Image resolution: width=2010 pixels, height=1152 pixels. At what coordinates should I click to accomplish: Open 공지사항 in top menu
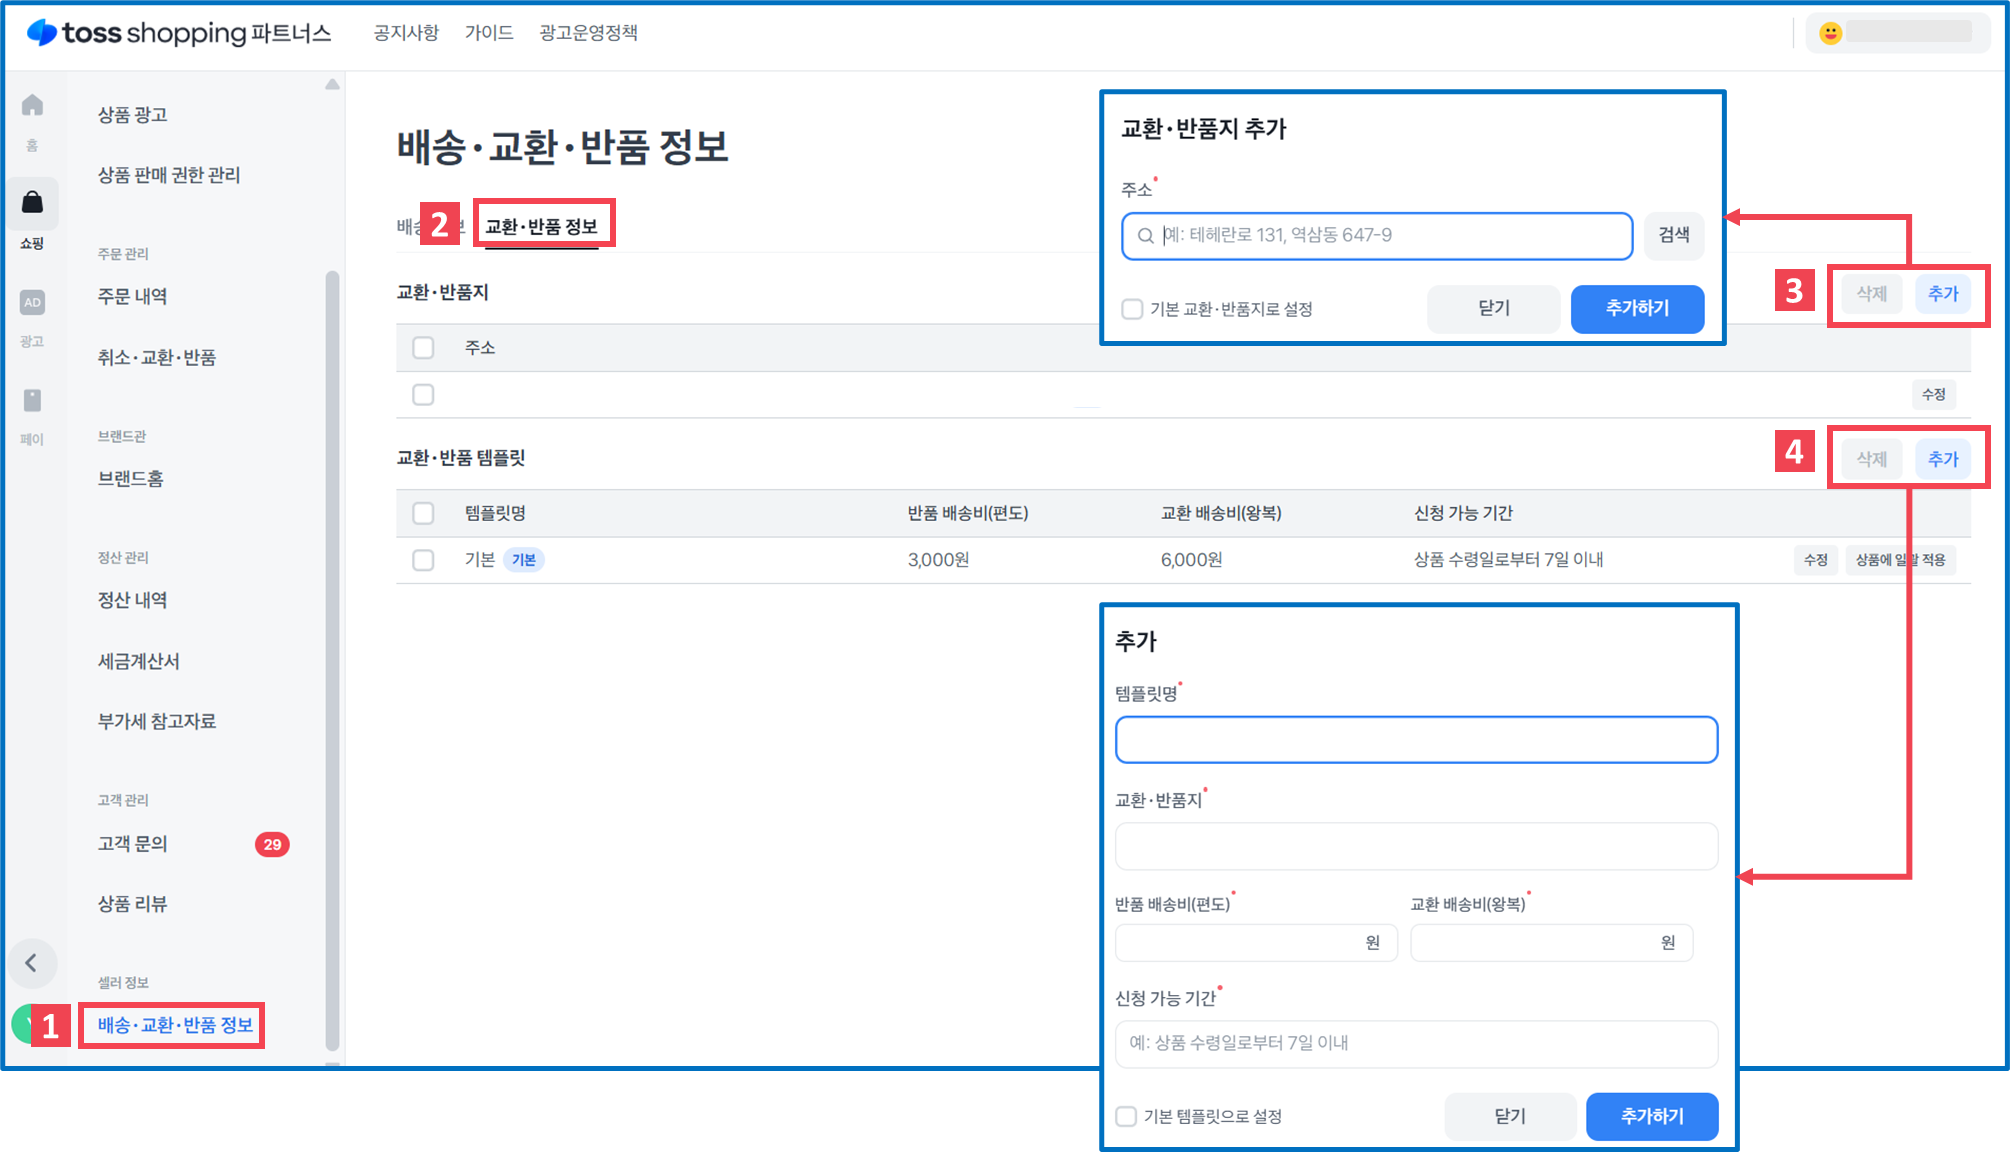click(406, 33)
